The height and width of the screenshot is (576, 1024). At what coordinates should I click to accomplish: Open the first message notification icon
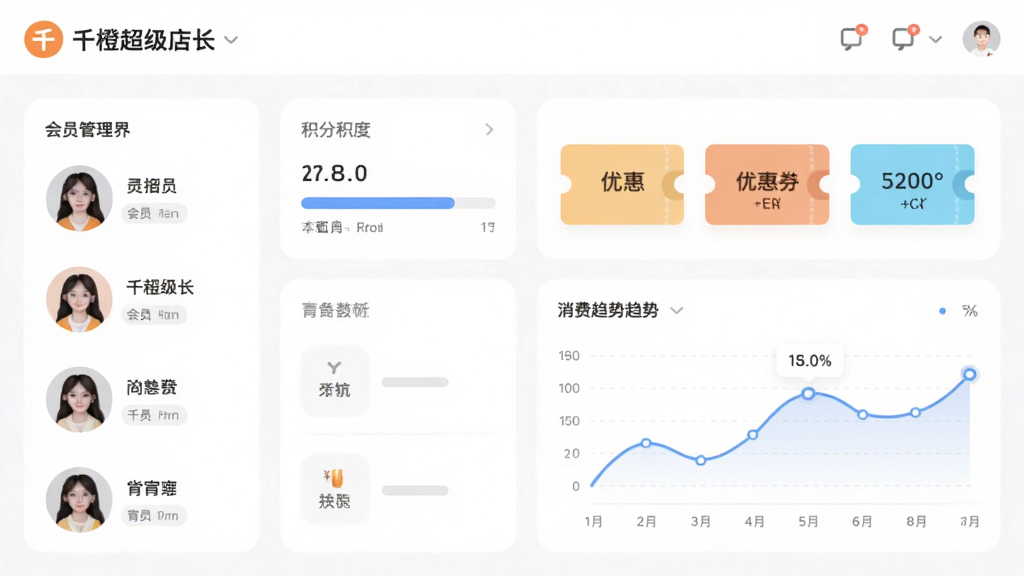click(x=853, y=37)
